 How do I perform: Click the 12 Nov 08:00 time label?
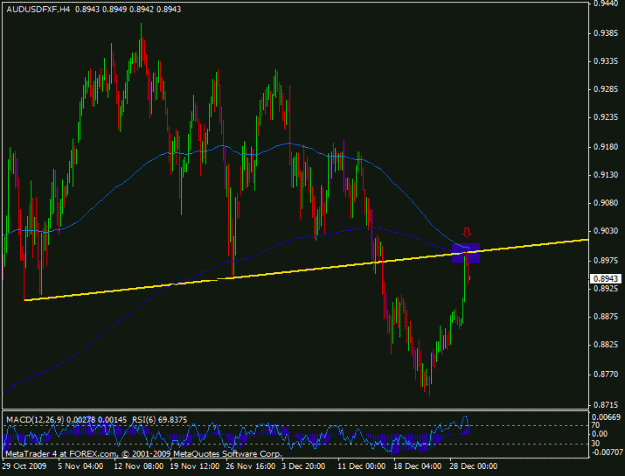click(138, 466)
